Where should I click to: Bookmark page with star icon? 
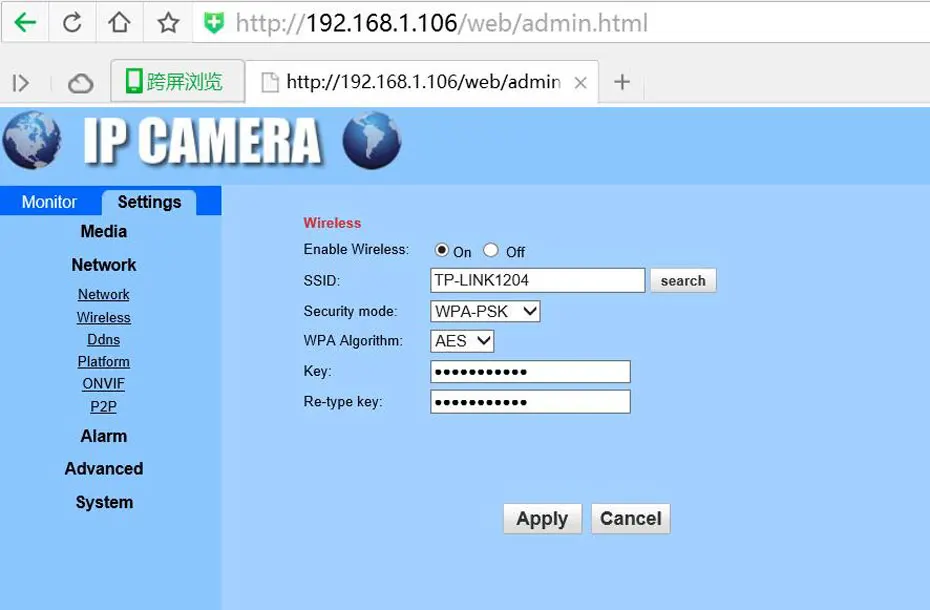(168, 23)
